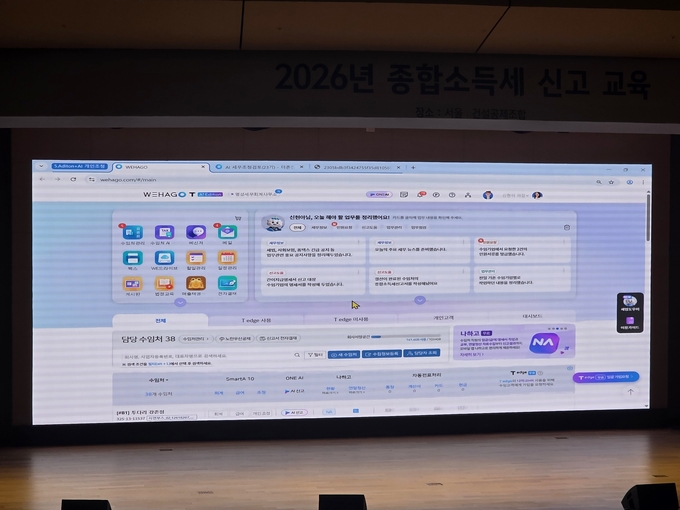
Task: Open the user profile name dropdown
Action: pyautogui.click(x=512, y=195)
